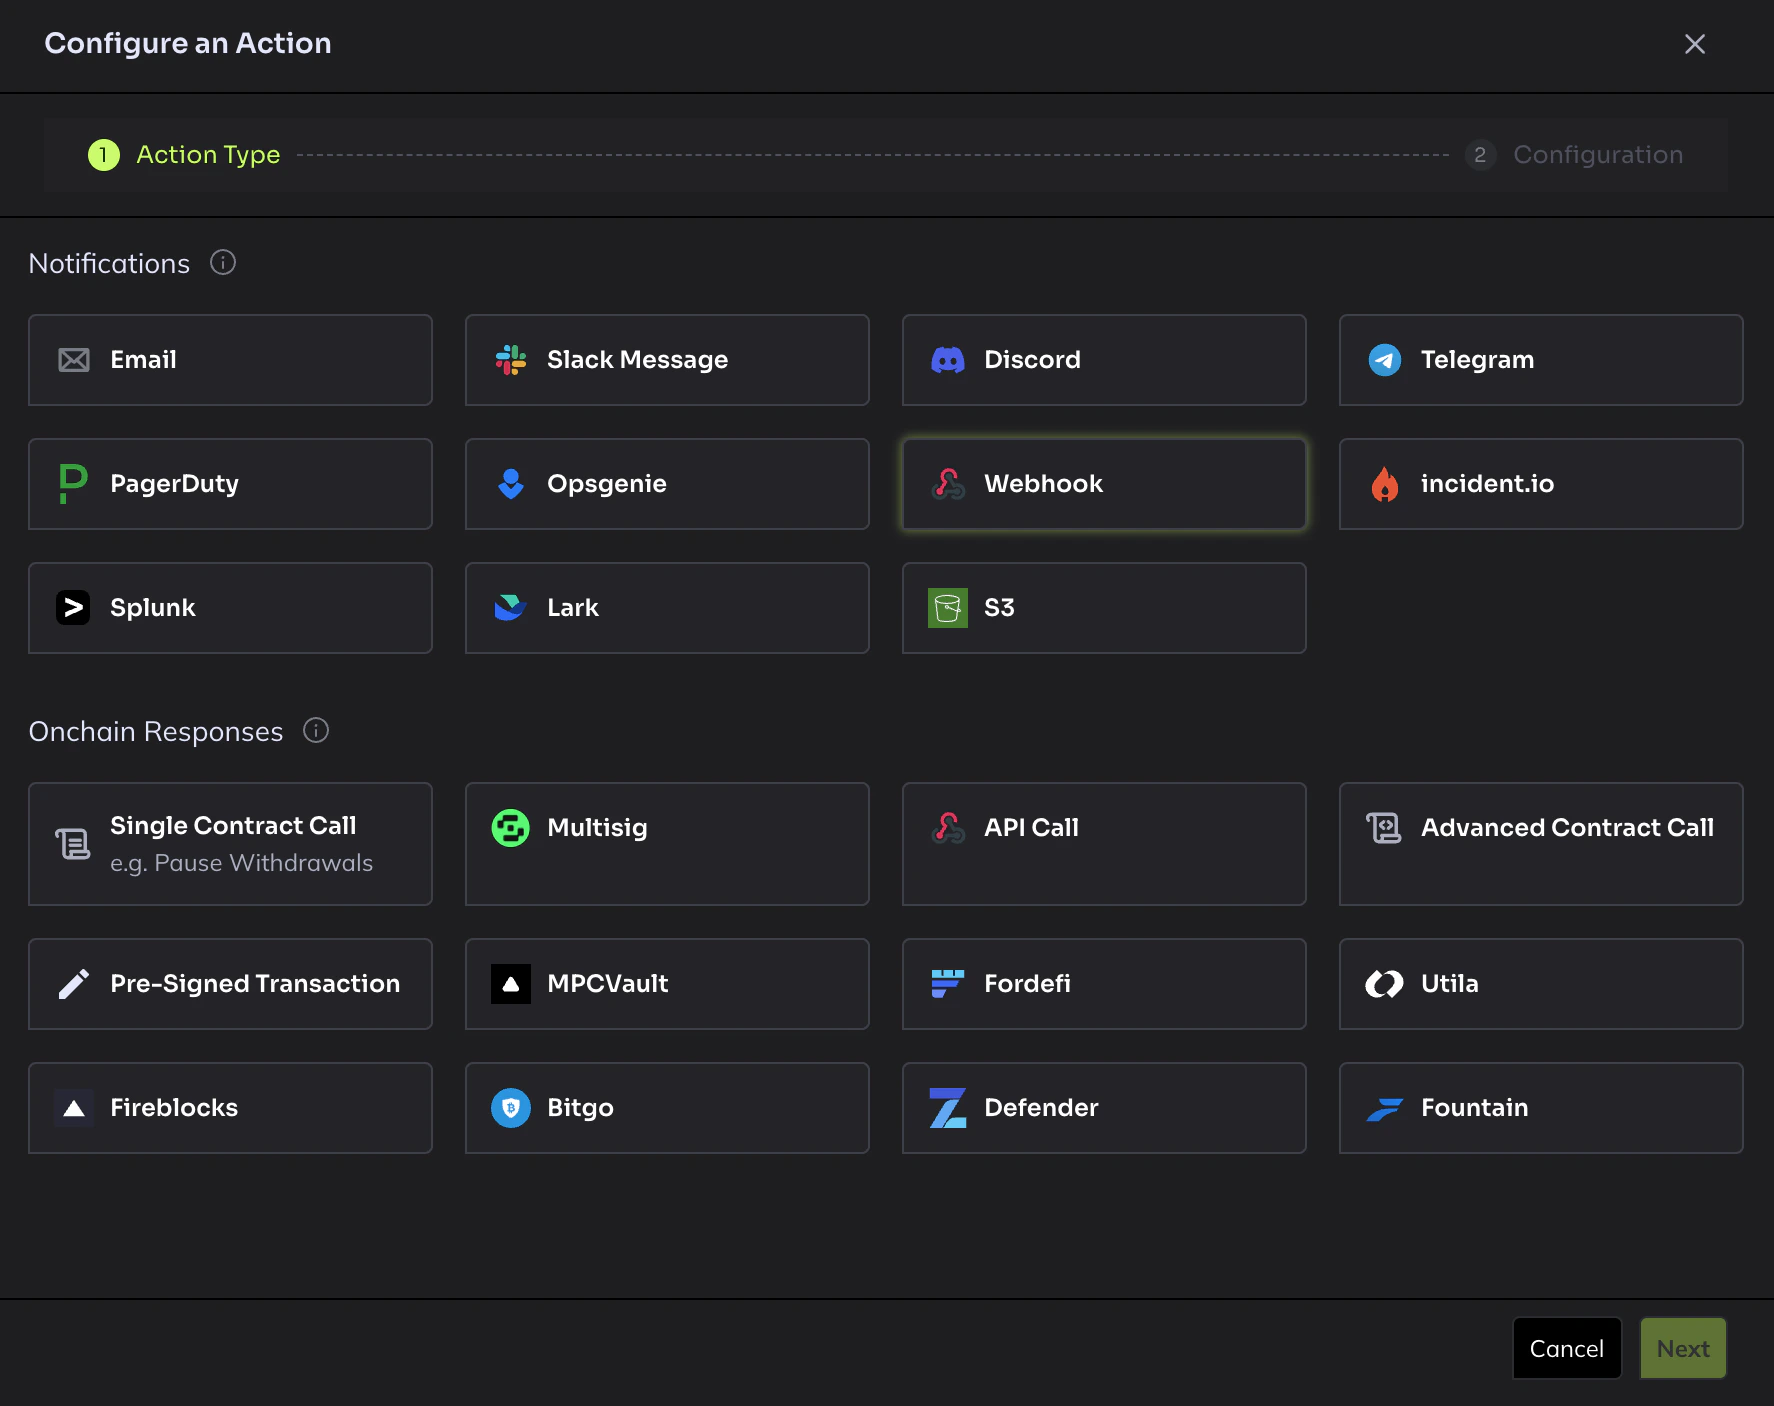Select the Multisig label text
Viewport: 1774px width, 1406px height.
[597, 828]
